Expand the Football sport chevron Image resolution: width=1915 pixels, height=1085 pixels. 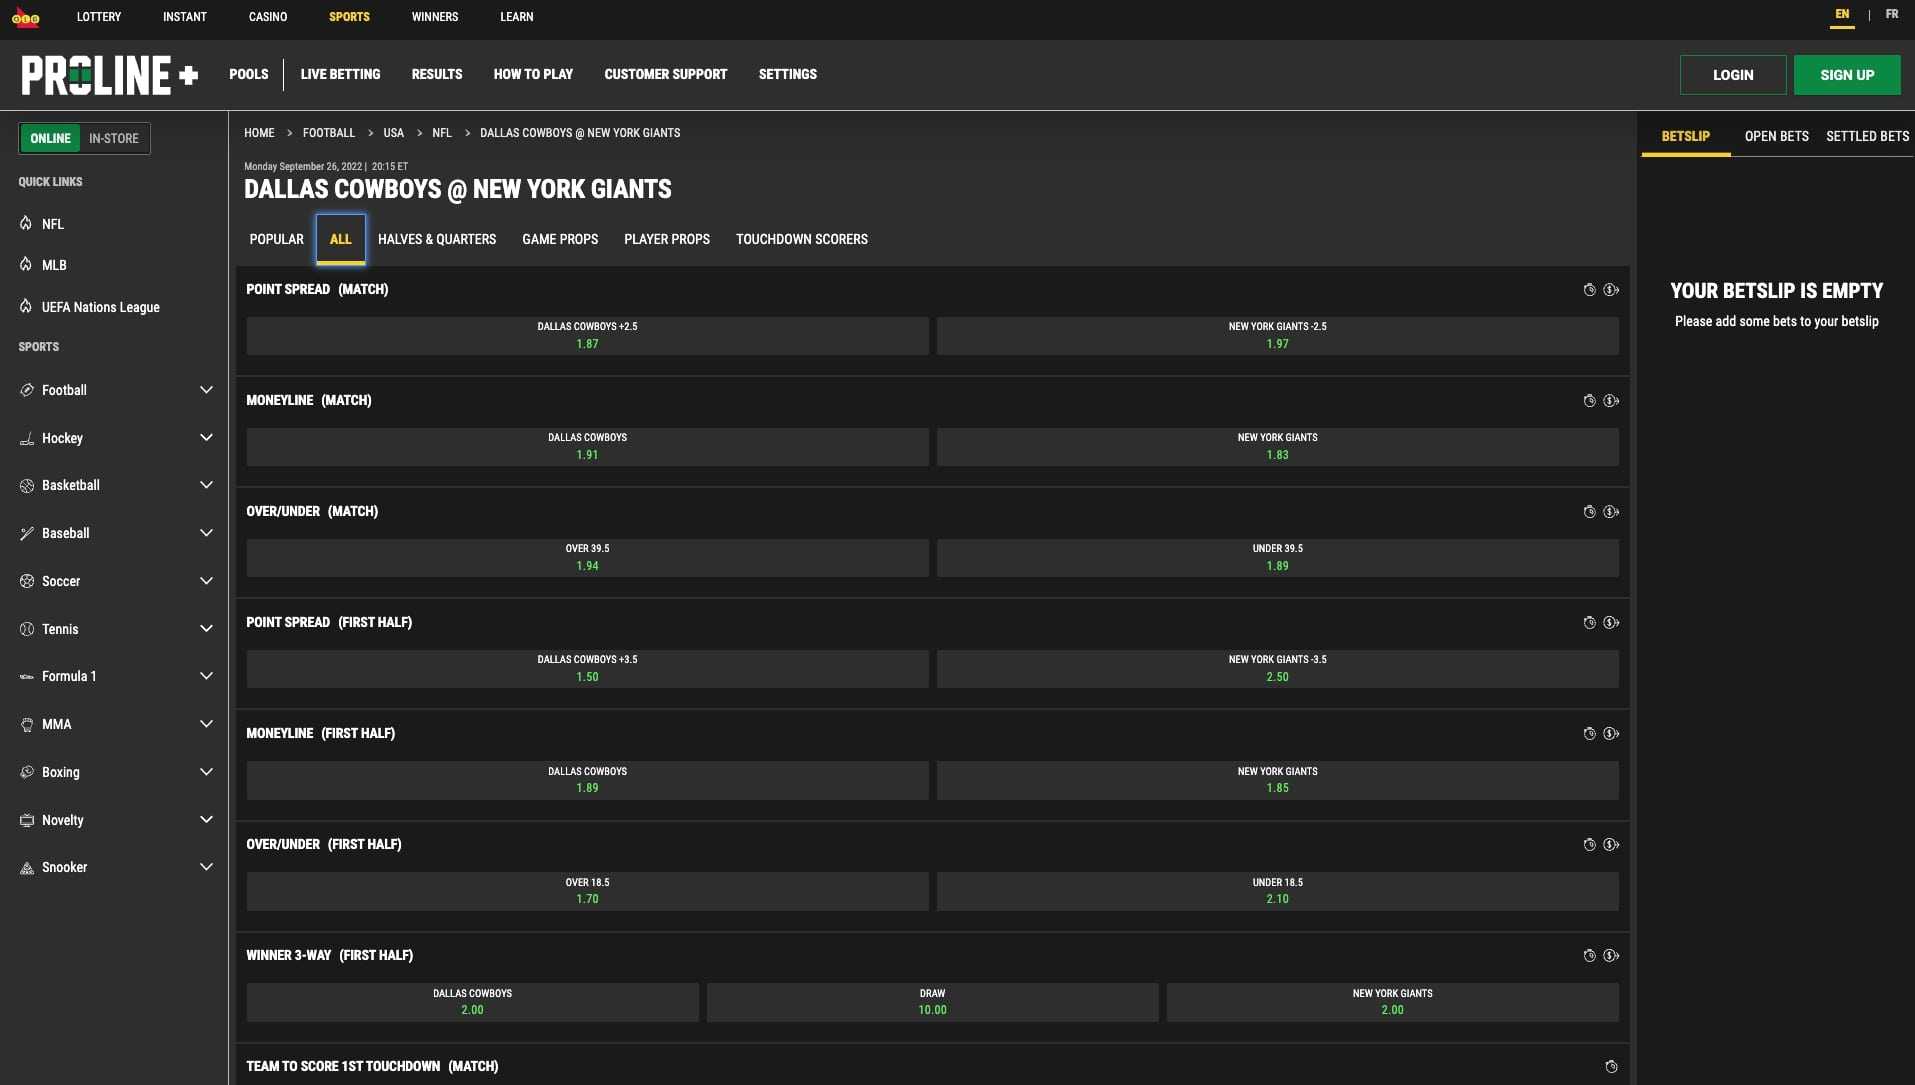[206, 390]
